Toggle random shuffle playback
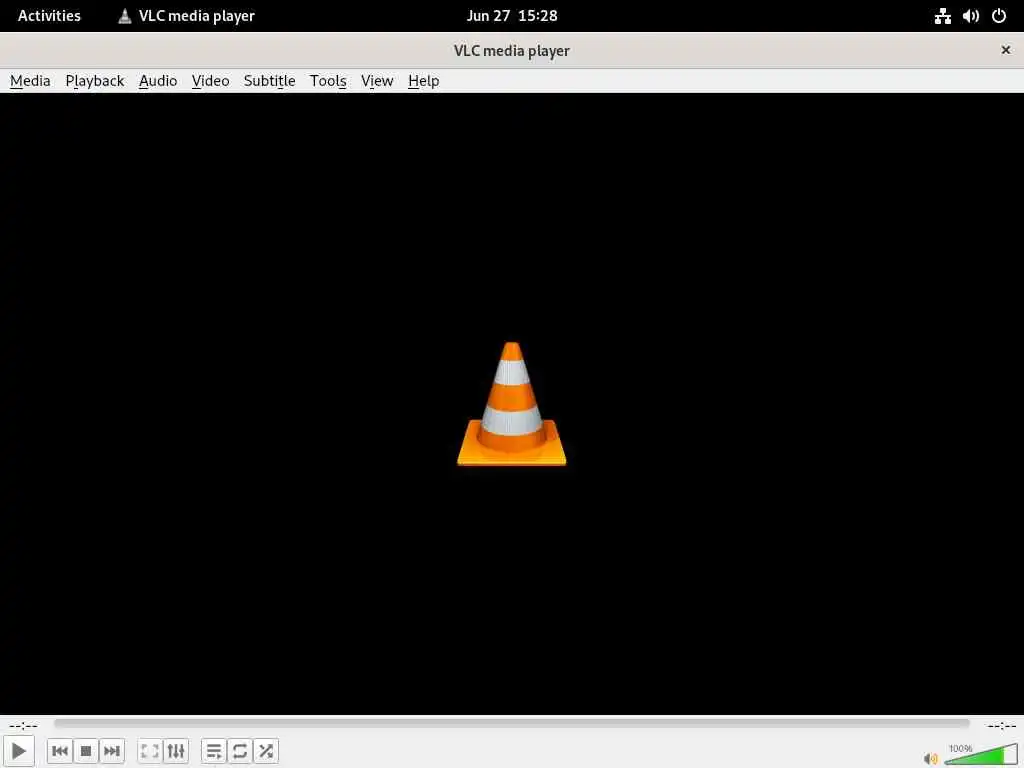 266,751
